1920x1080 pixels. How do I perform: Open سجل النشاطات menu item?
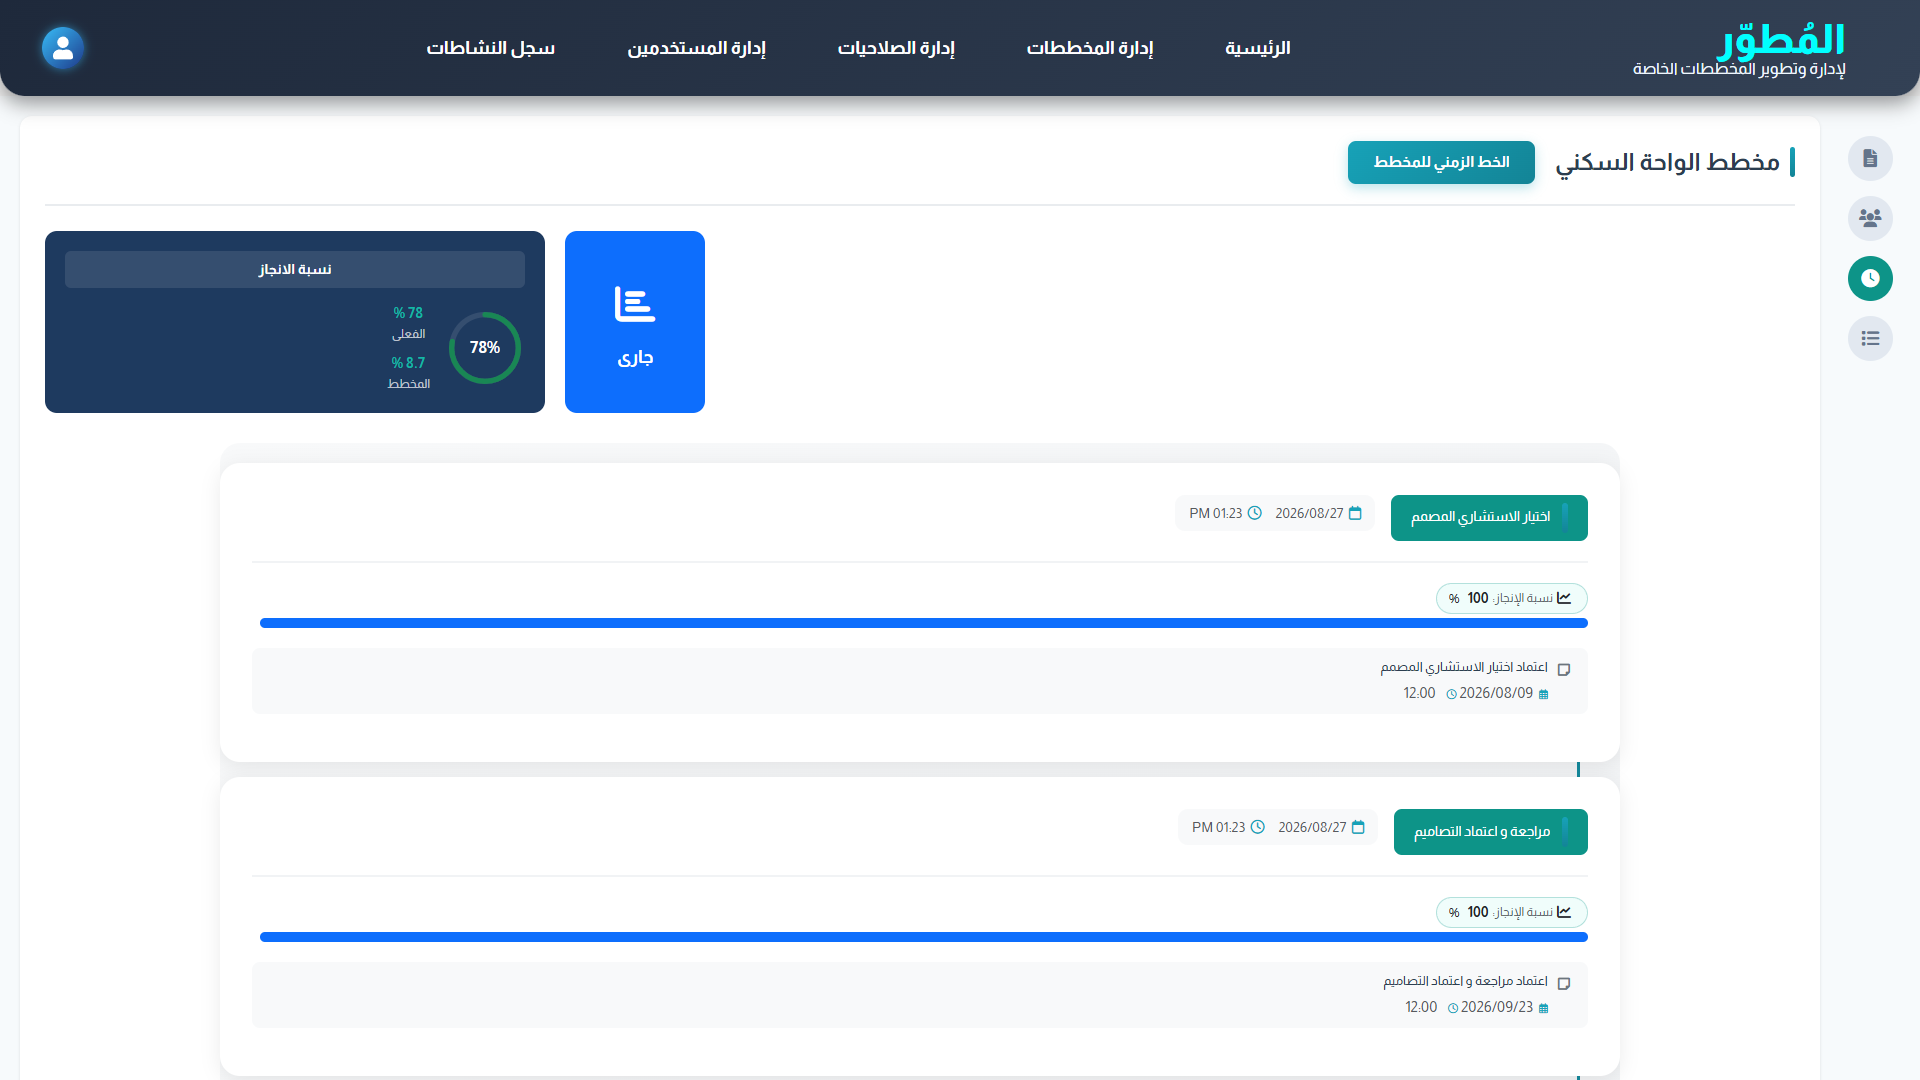click(x=491, y=48)
